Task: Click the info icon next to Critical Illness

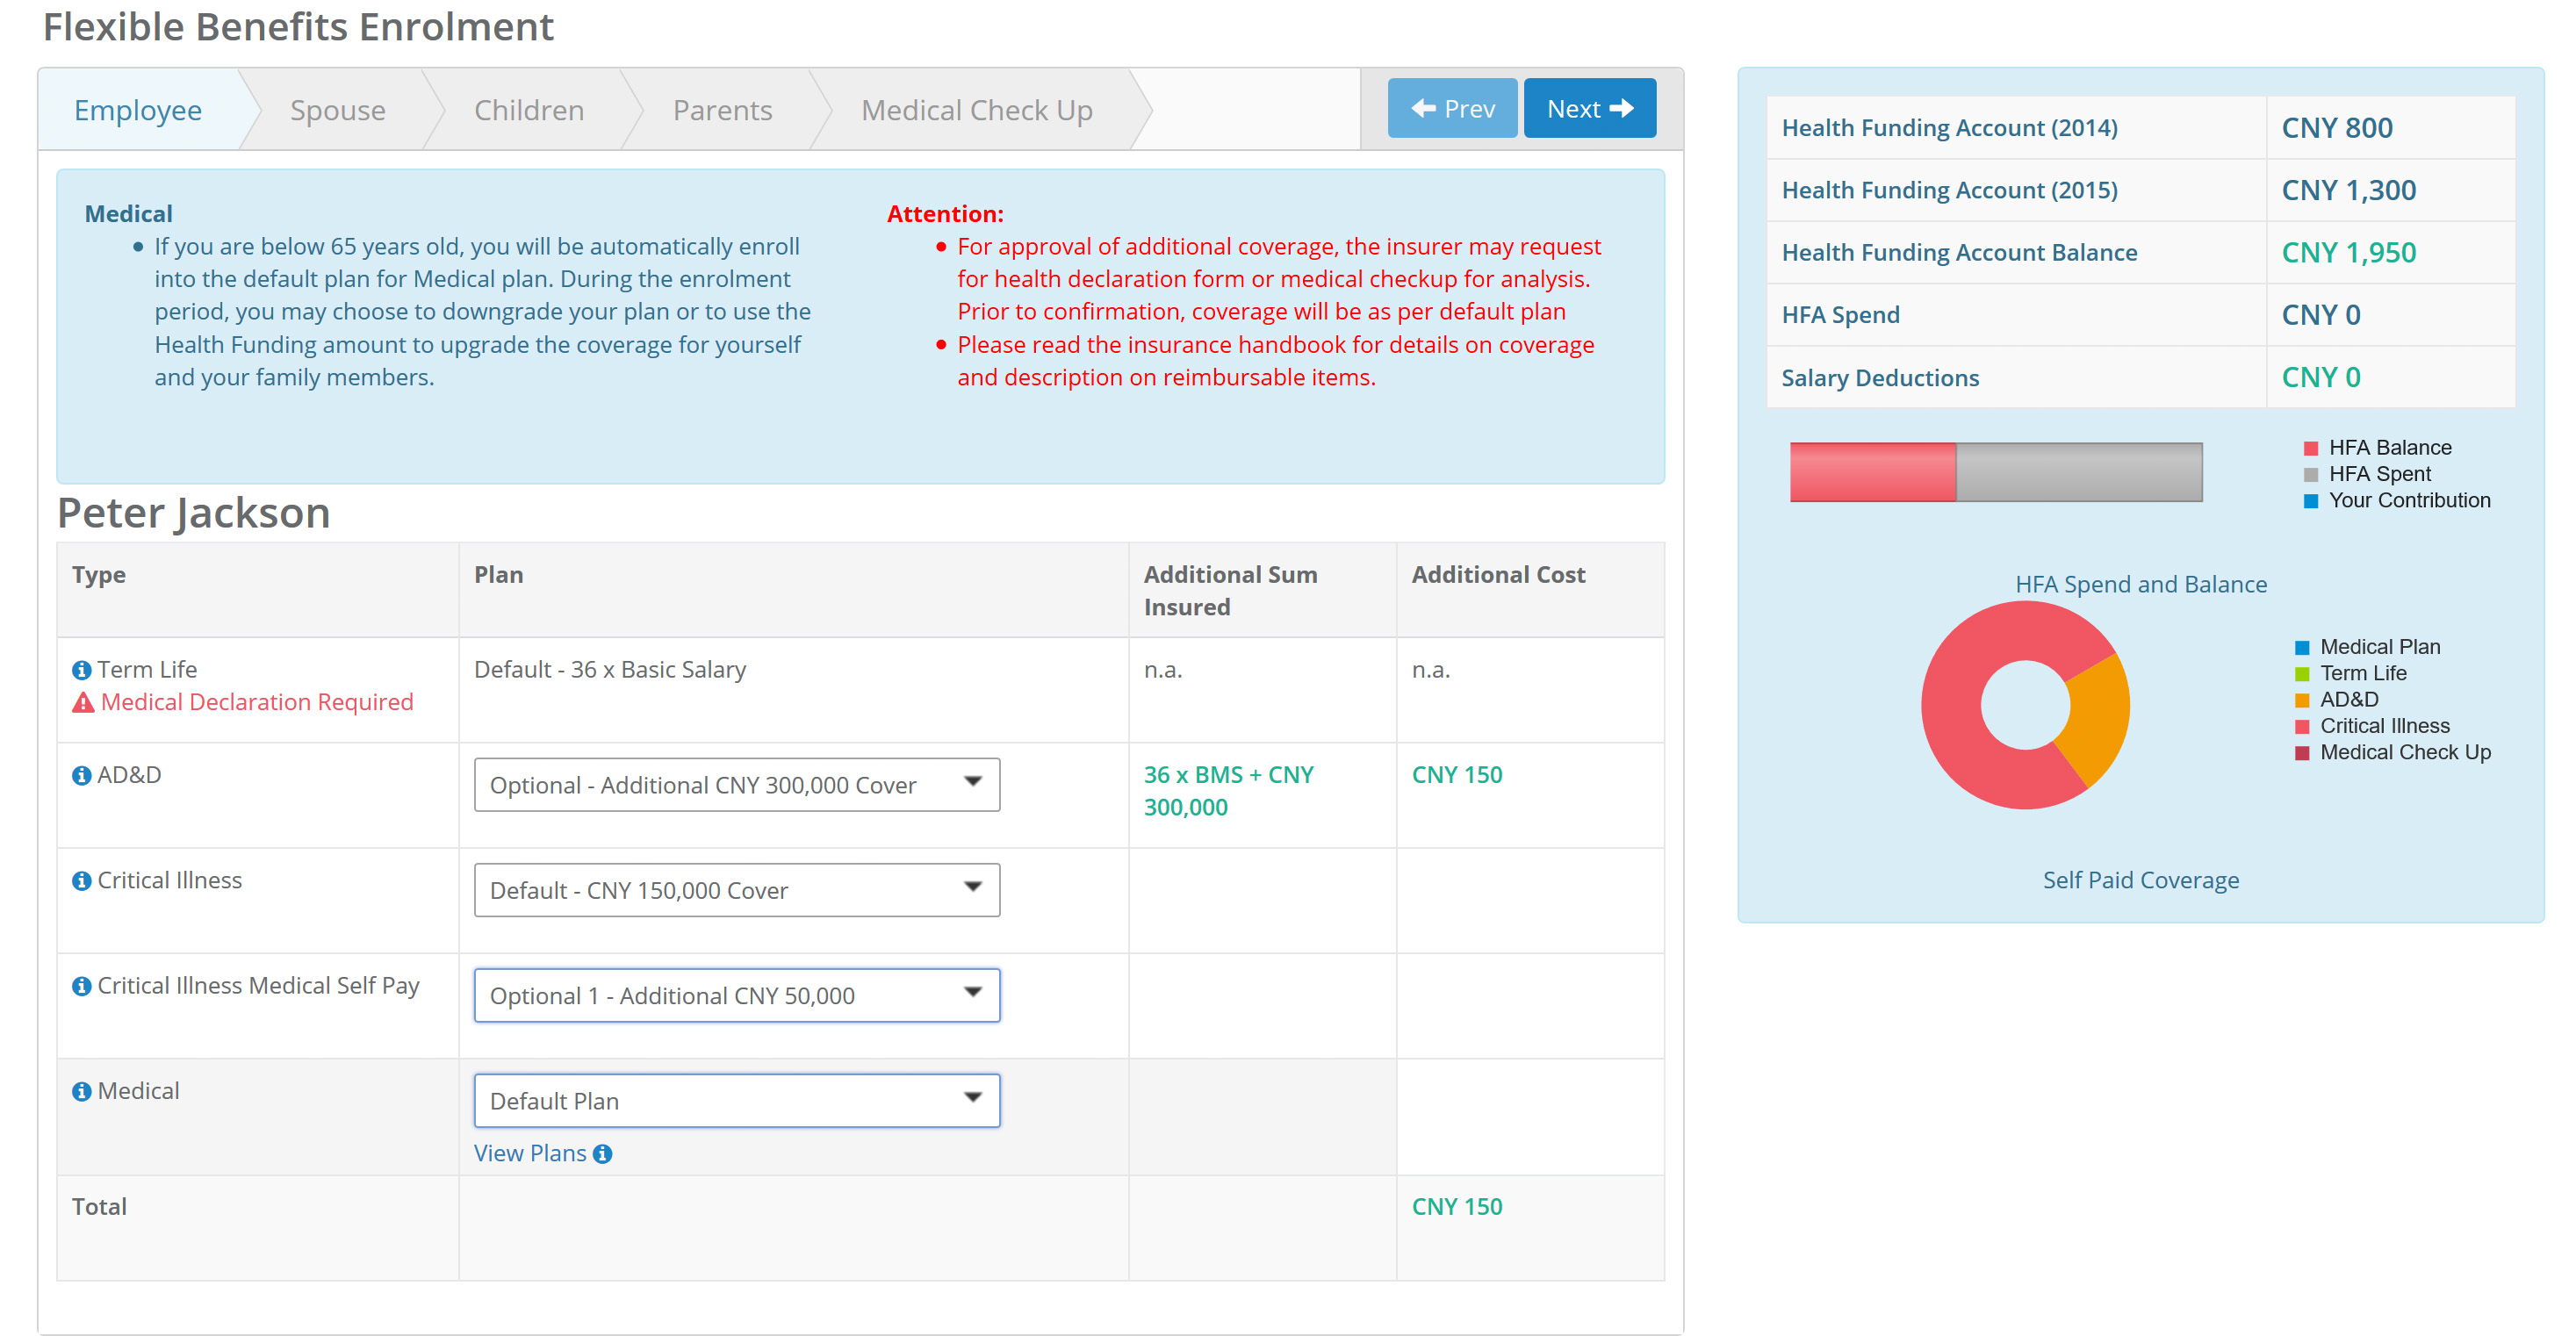Action: coord(82,881)
